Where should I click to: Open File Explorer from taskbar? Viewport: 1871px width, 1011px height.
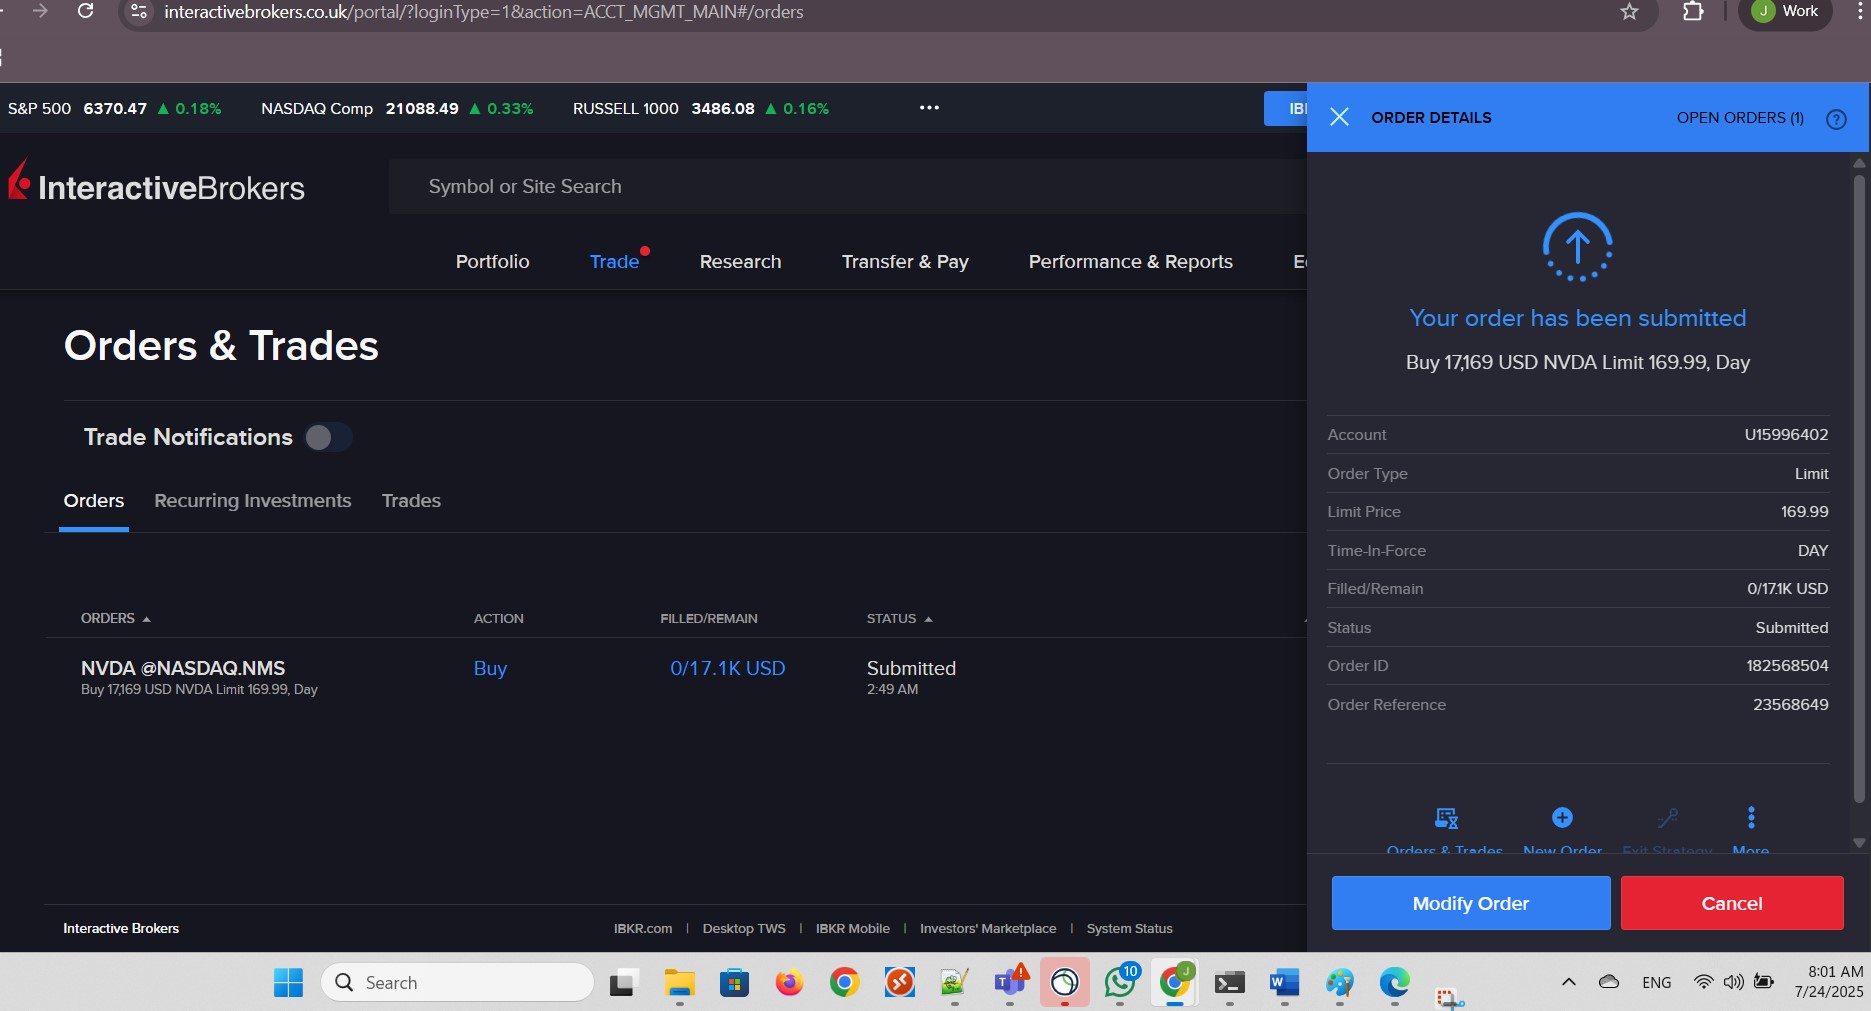pyautogui.click(x=680, y=983)
